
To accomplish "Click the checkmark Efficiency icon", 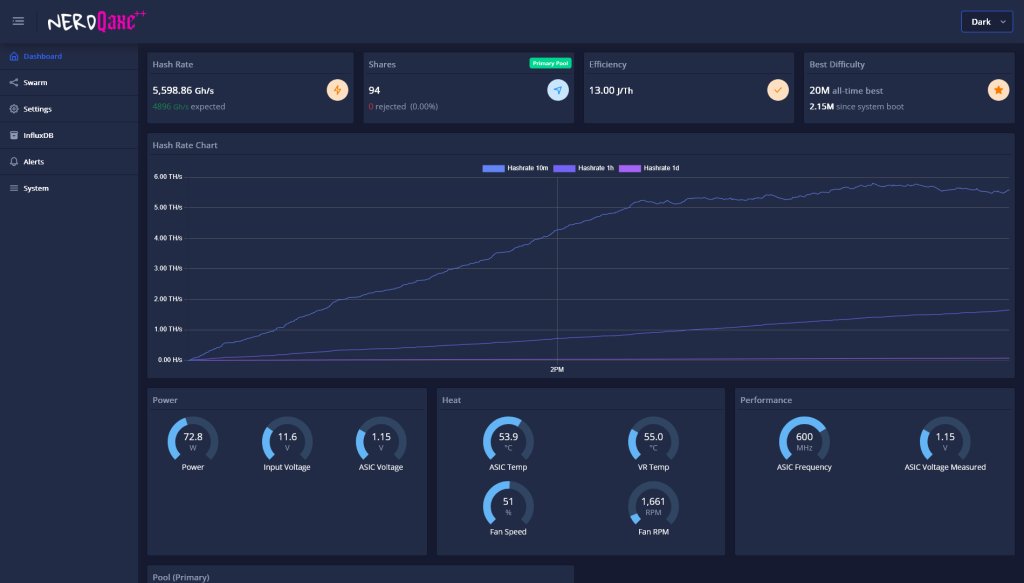I will click(777, 90).
